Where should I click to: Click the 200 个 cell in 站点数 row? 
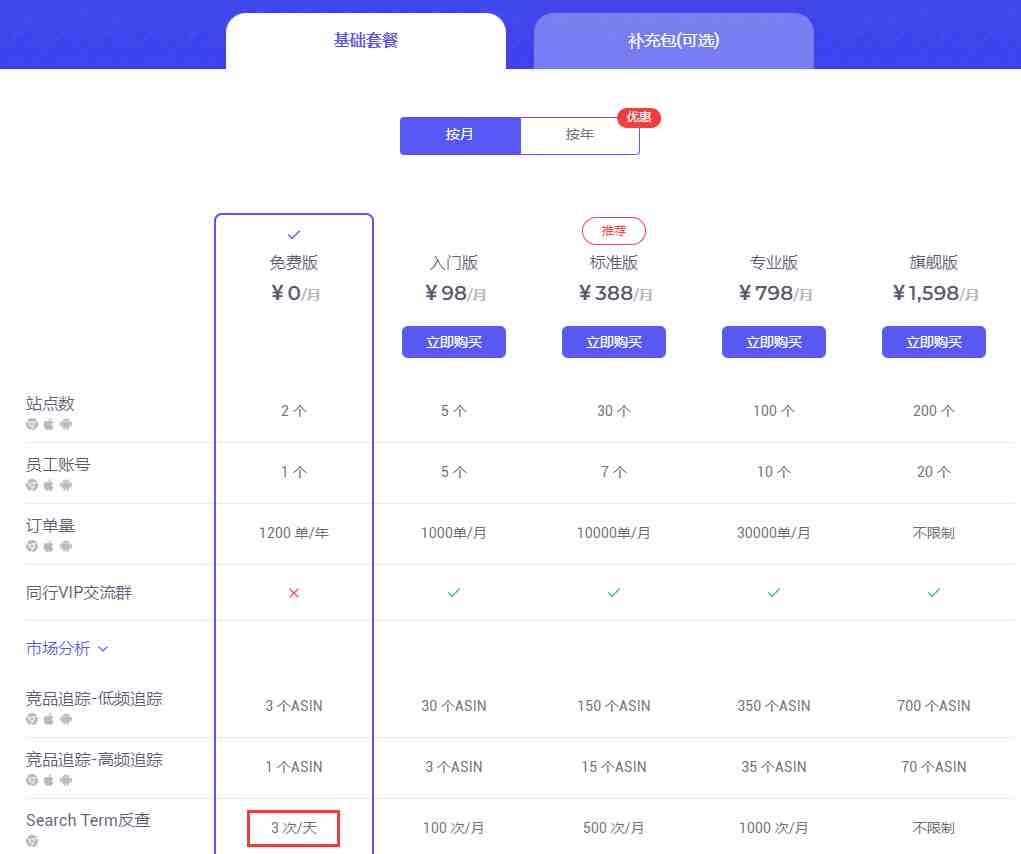point(934,411)
